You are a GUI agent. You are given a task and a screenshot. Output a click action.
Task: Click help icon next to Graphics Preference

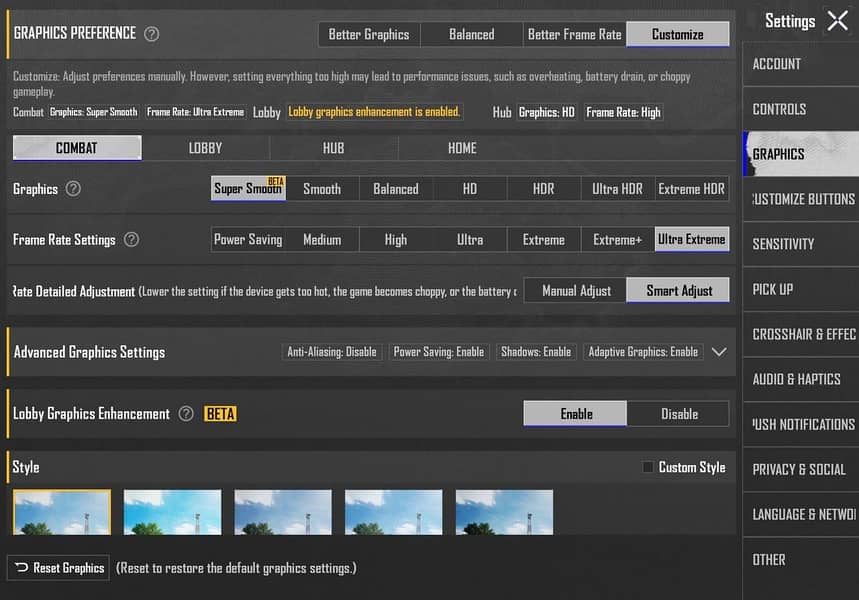click(152, 34)
